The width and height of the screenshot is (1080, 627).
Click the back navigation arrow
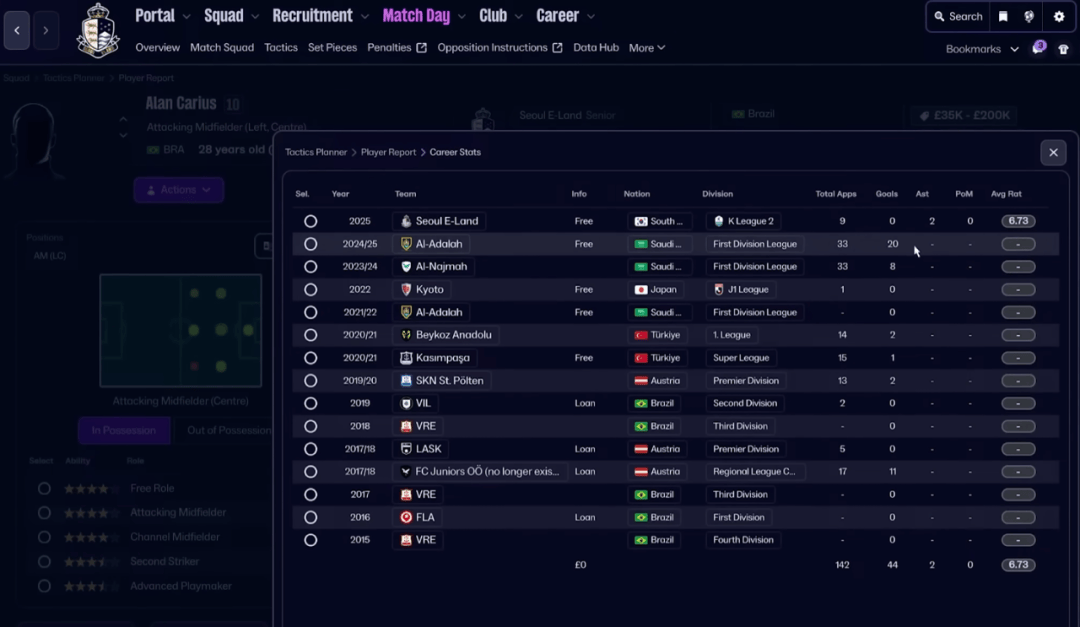(17, 30)
